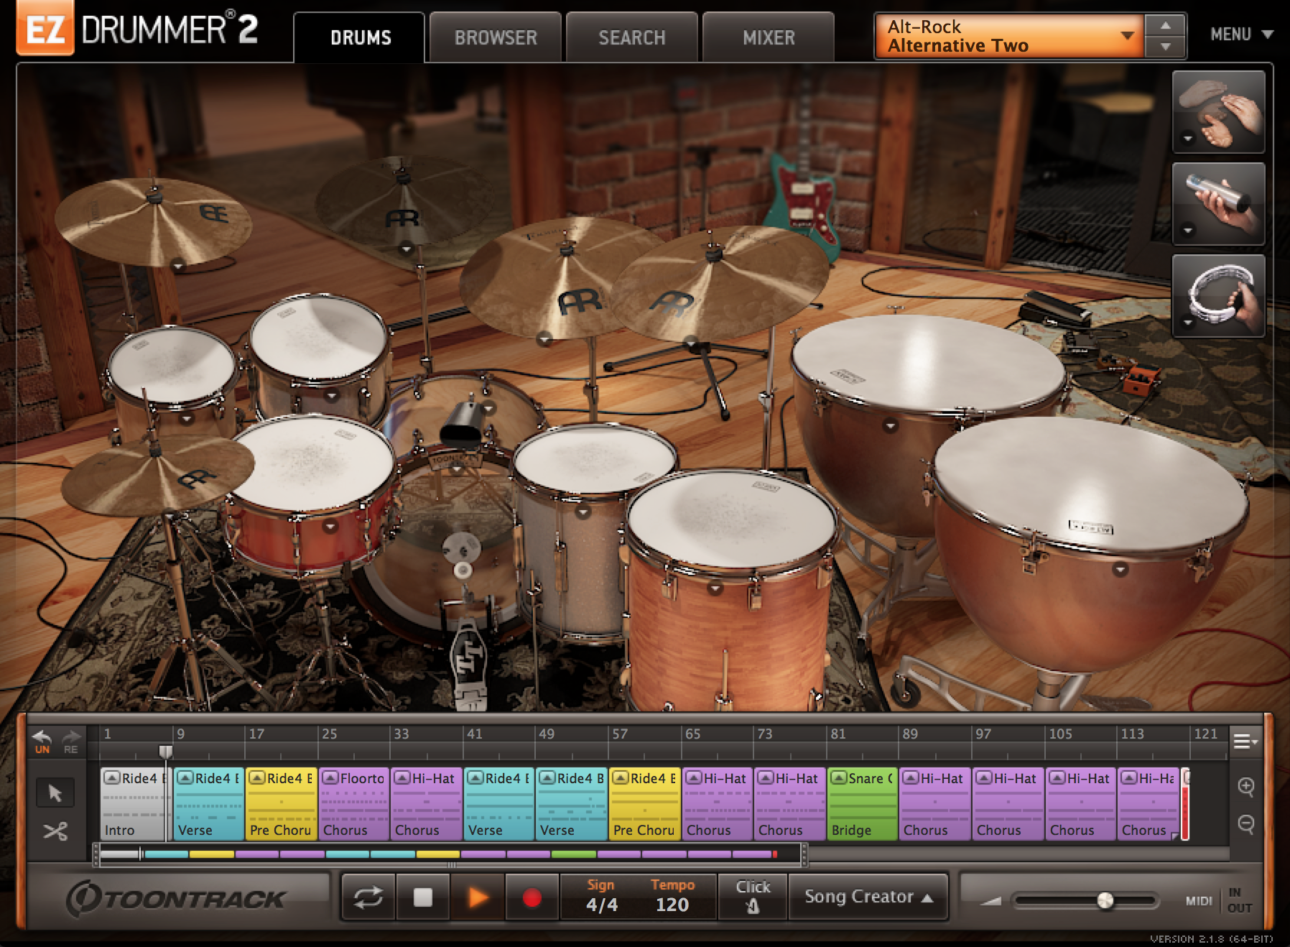Zoom out of the song timeline
The image size is (1290, 947).
tap(1246, 824)
